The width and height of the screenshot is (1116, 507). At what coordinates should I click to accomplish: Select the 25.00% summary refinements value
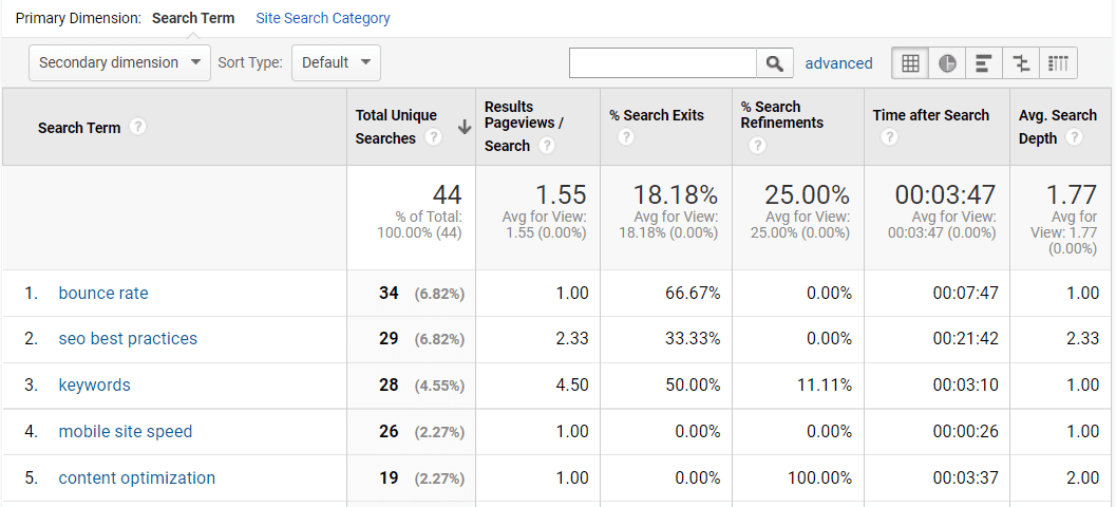coord(806,194)
